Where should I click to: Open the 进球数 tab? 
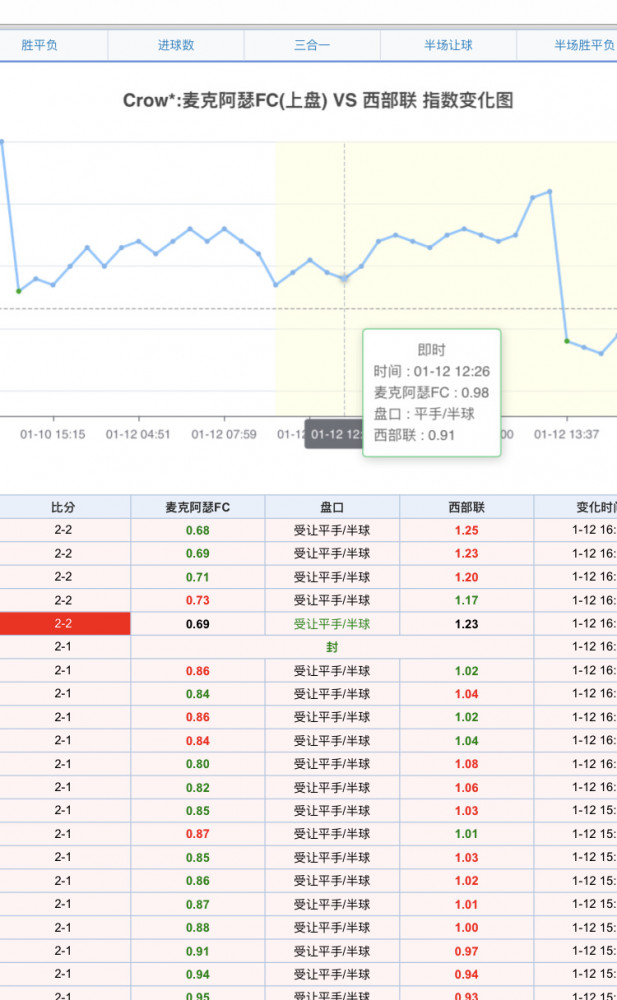point(176,45)
